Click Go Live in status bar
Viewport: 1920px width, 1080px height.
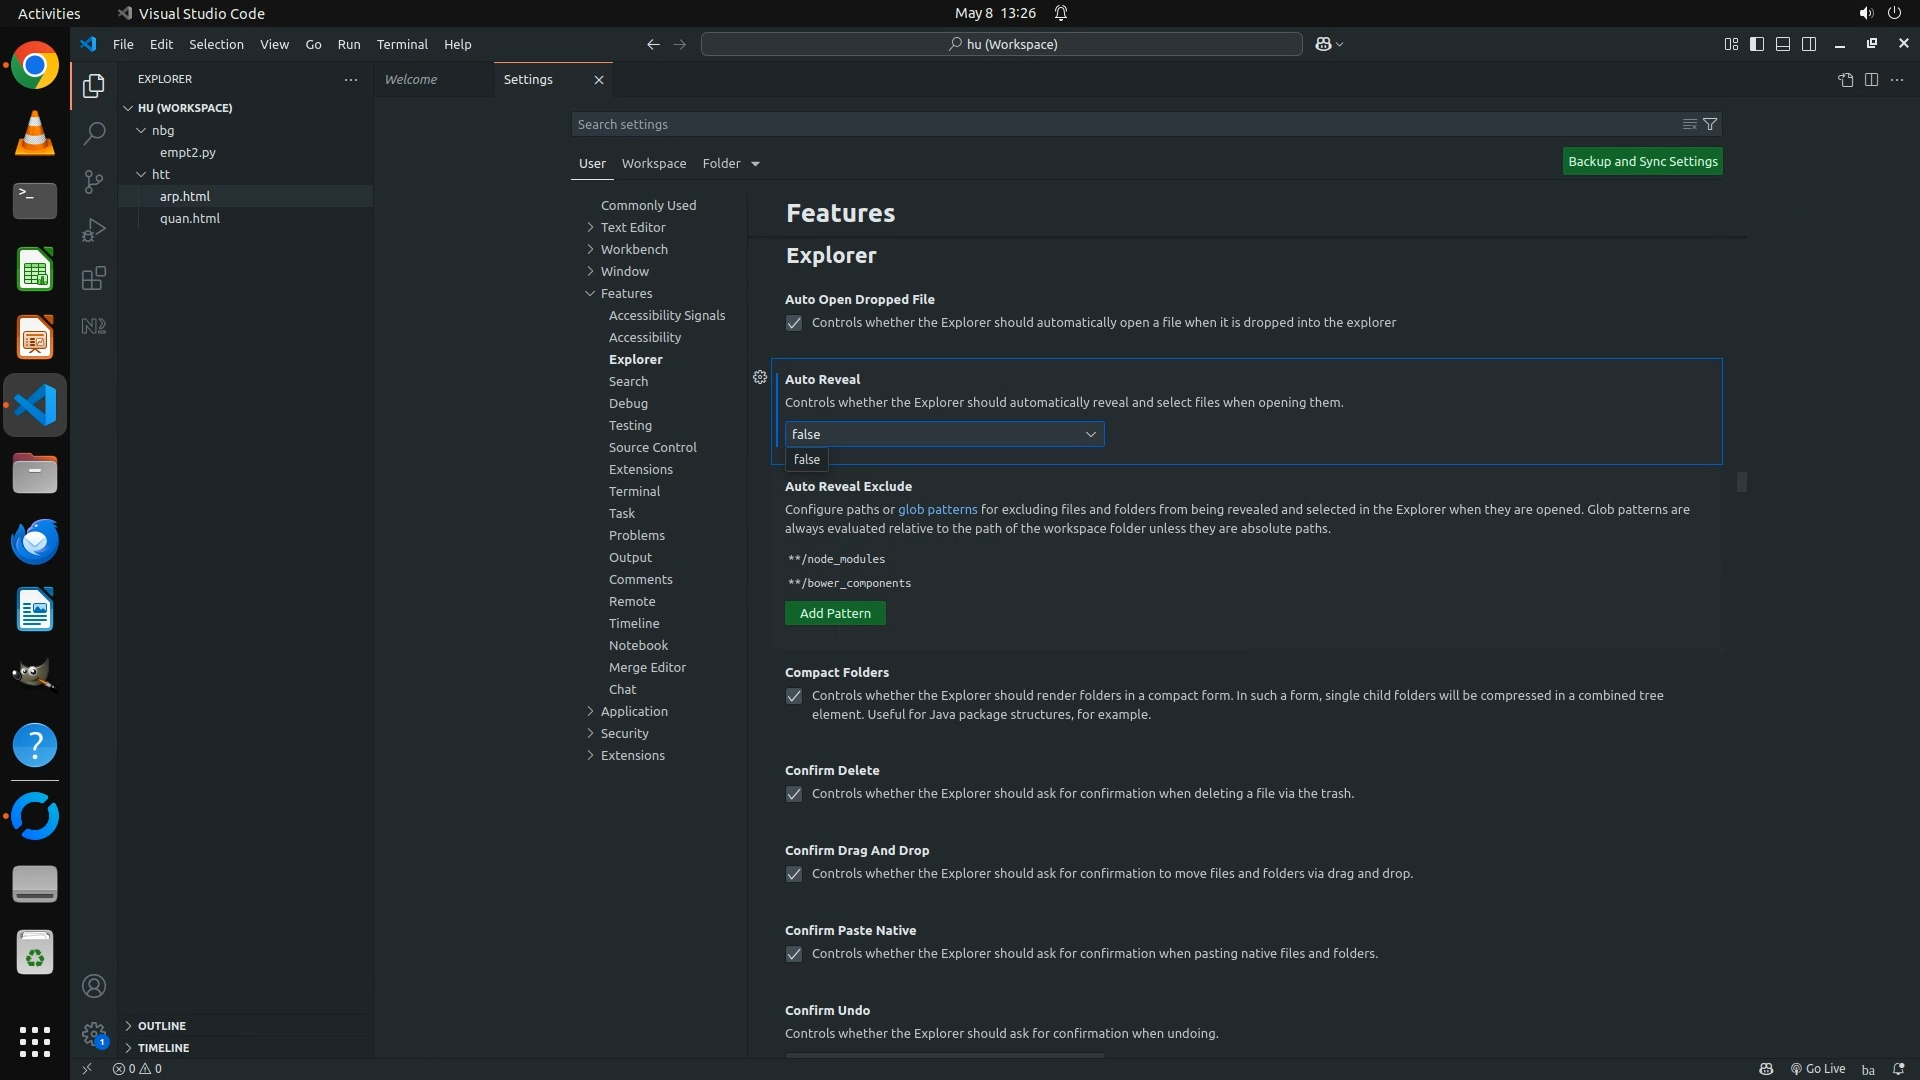(1817, 1068)
